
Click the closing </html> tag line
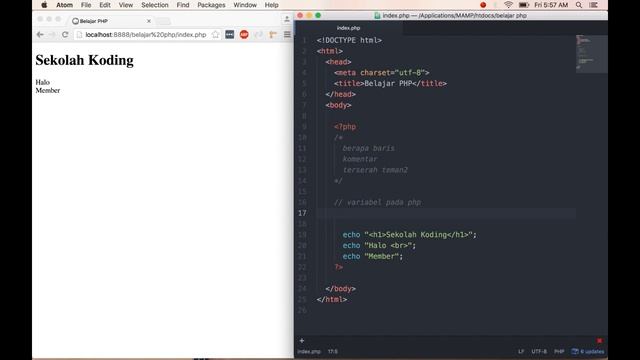click(332, 299)
